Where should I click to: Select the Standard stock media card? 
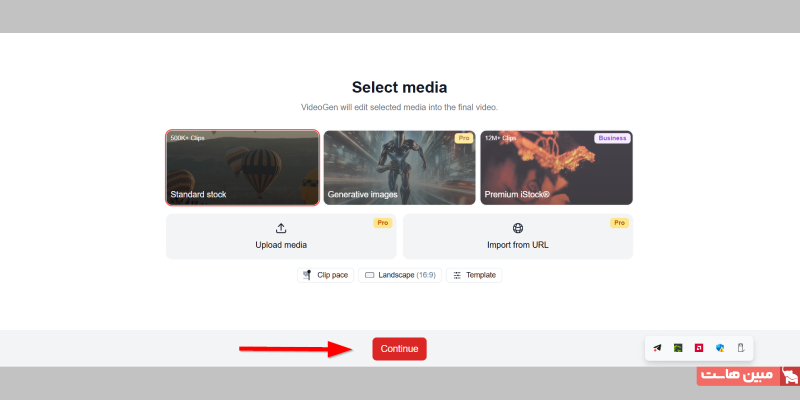point(243,168)
